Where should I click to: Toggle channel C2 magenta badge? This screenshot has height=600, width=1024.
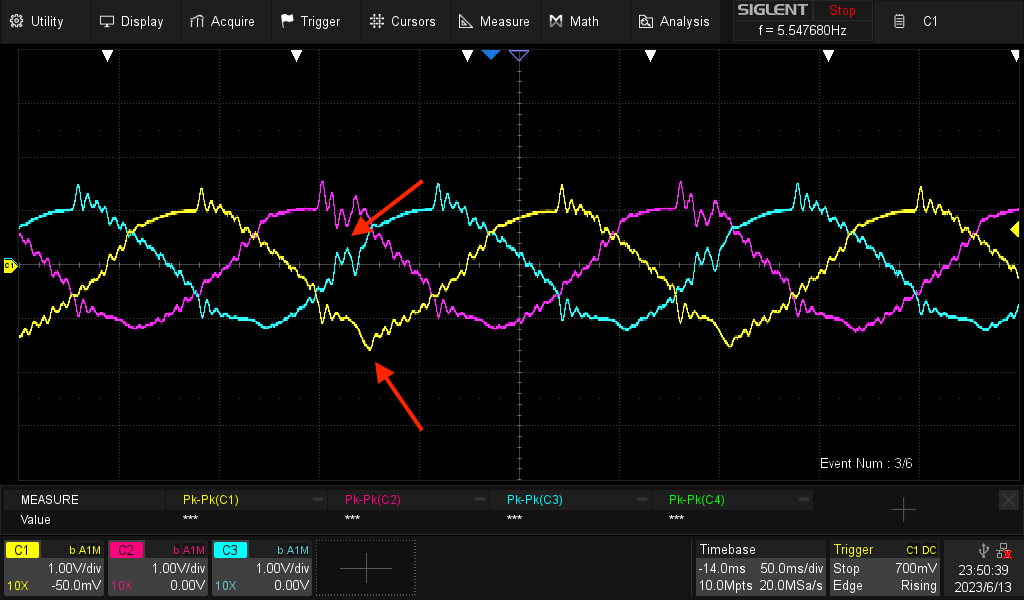126,550
